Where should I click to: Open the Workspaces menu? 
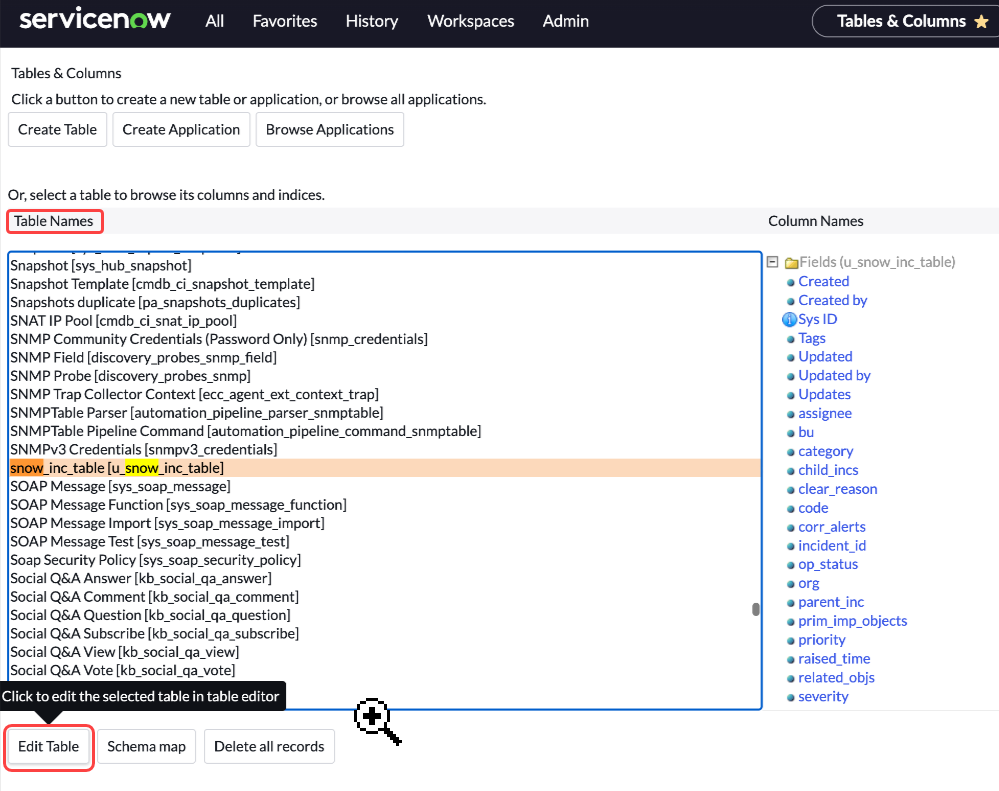[471, 21]
